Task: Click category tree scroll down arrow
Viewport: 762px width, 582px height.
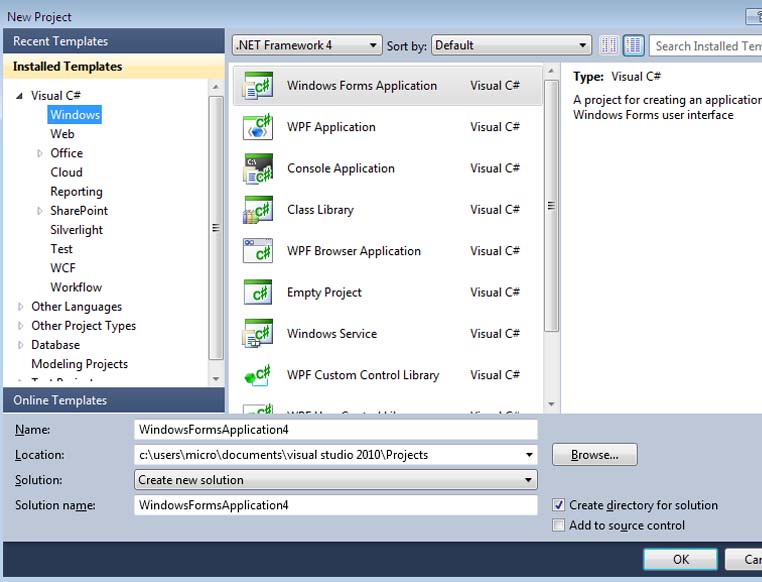Action: [216, 379]
